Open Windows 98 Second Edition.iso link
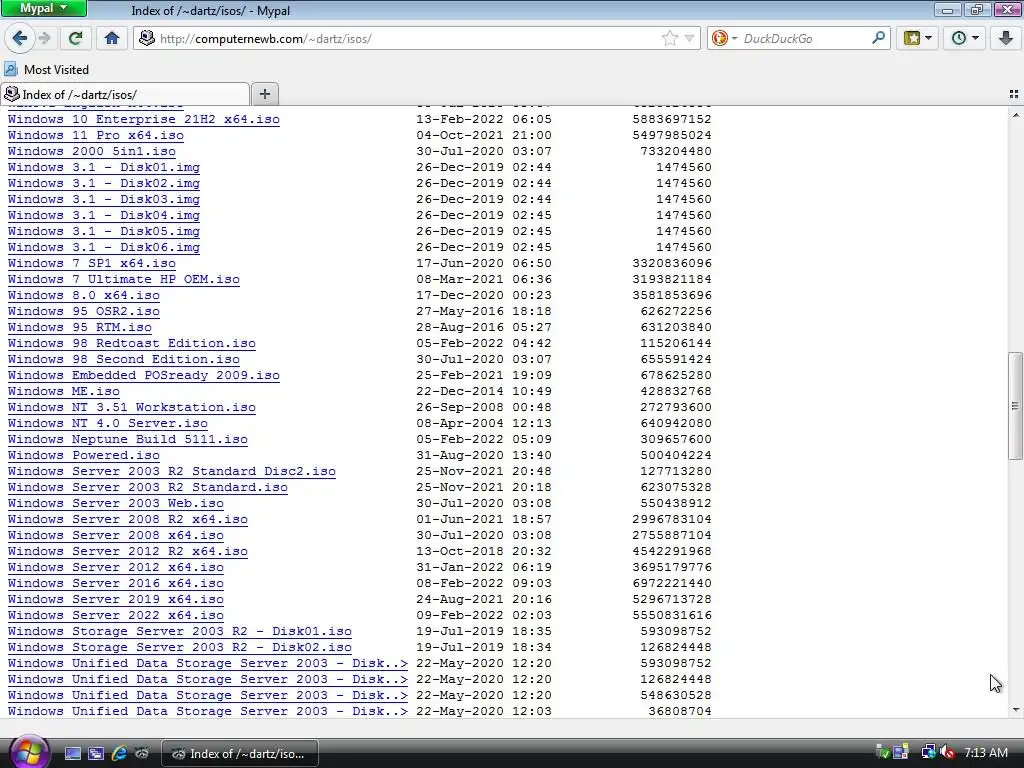The image size is (1024, 768). coord(123,359)
